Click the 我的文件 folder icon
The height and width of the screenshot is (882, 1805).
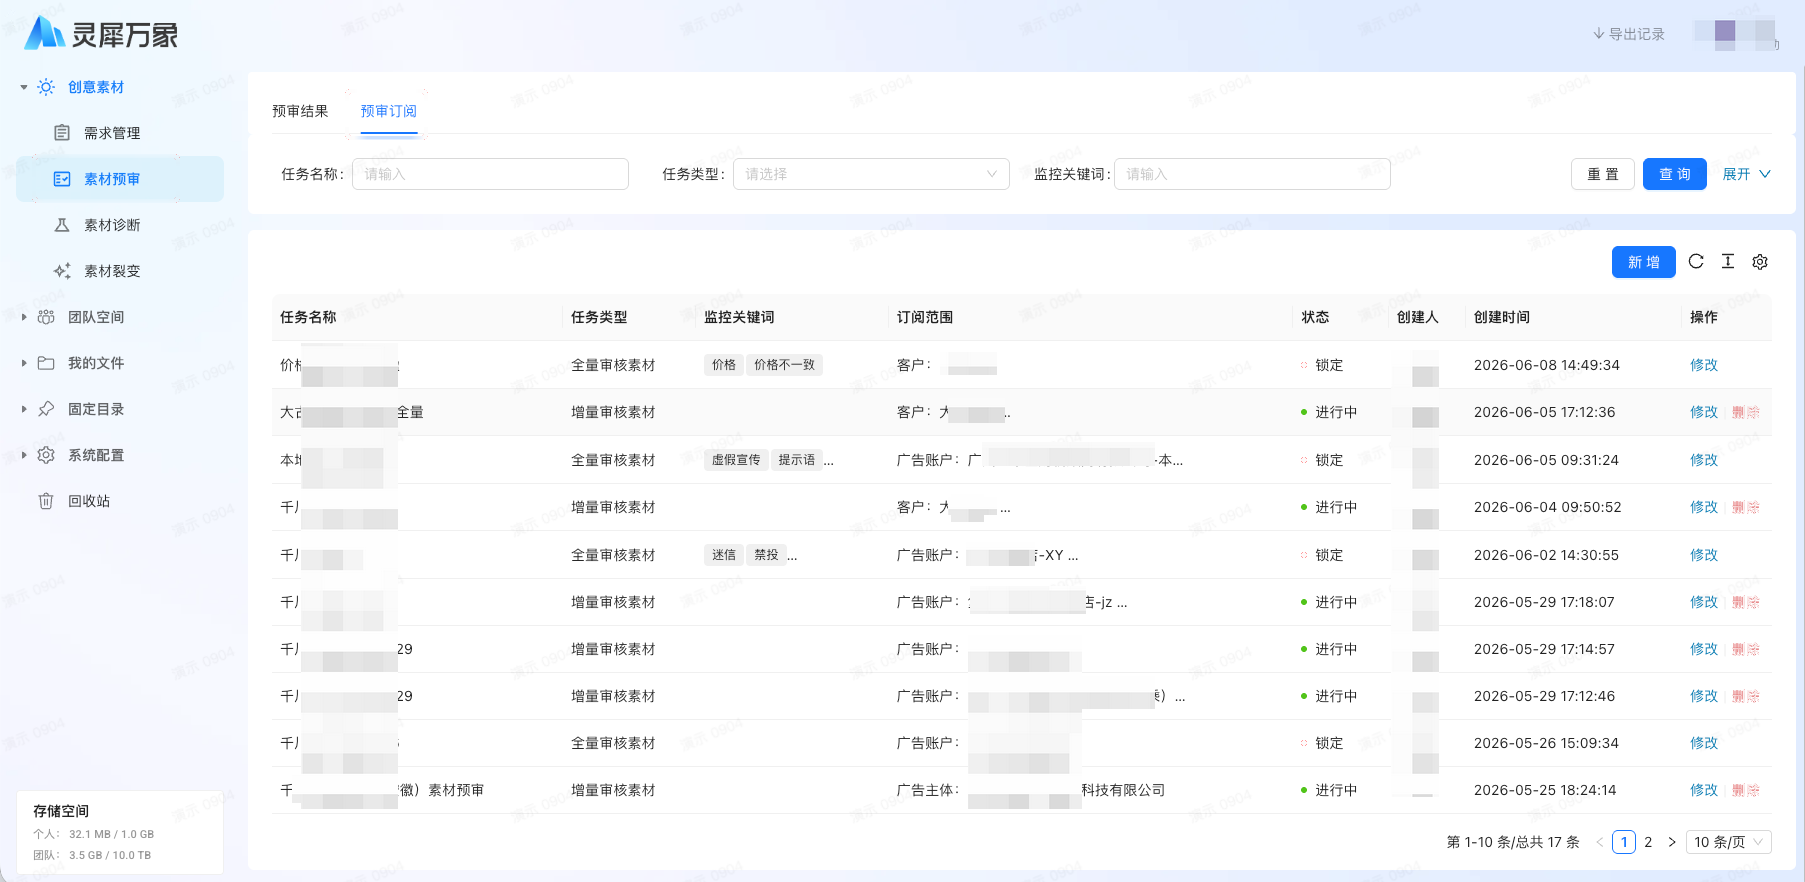46,363
